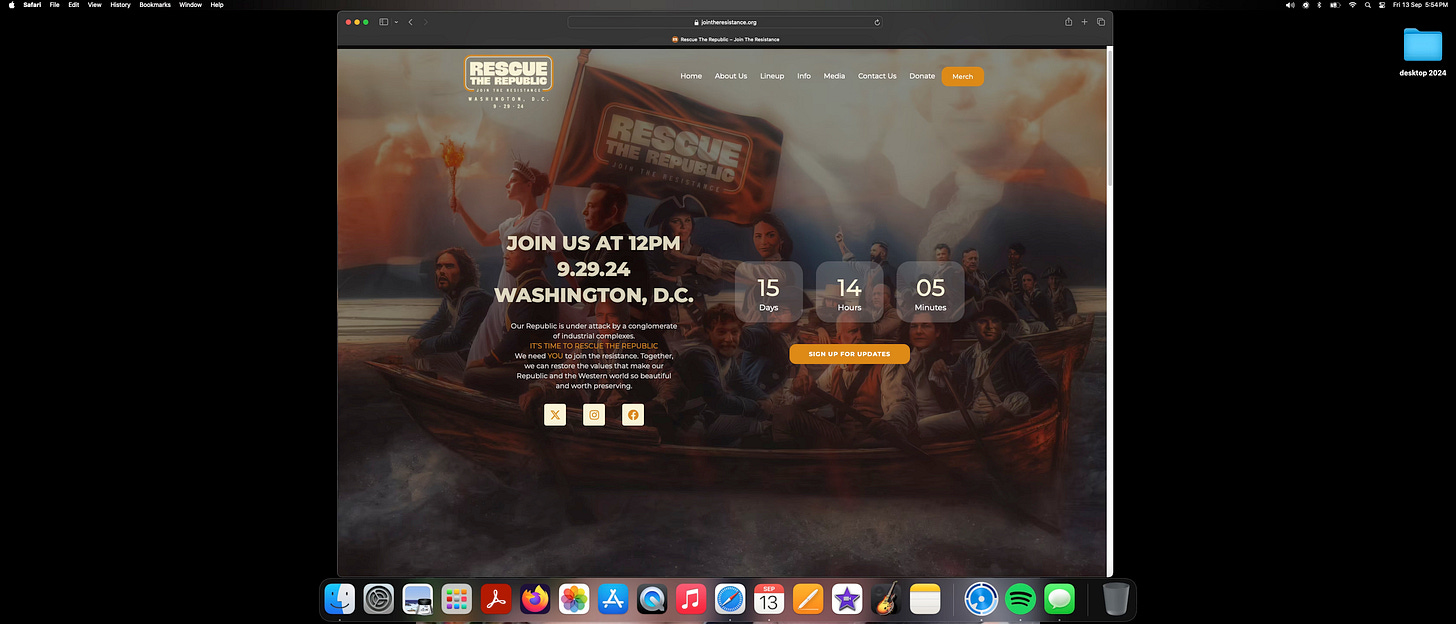Click the jointheresistance.org address bar
The height and width of the screenshot is (624, 1456).
(x=725, y=22)
